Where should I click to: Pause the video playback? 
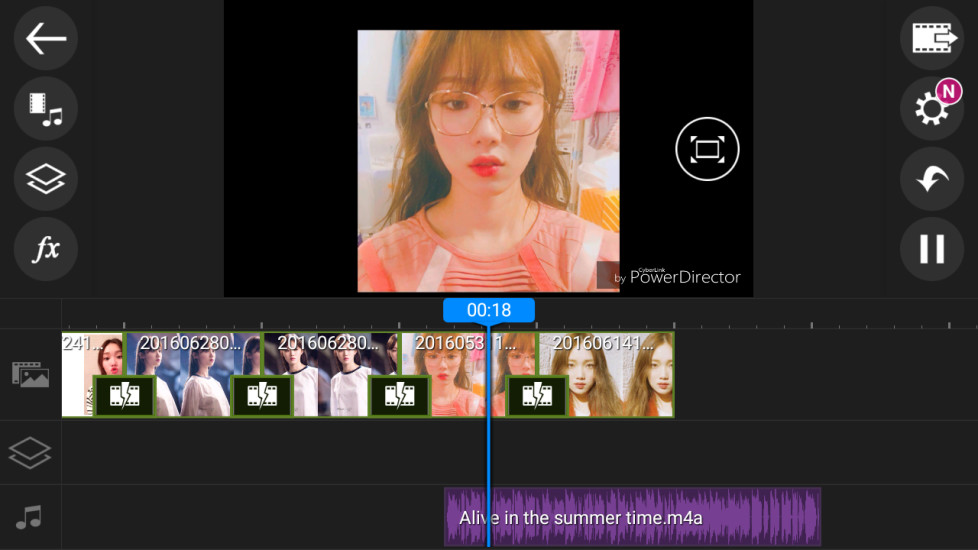(931, 249)
